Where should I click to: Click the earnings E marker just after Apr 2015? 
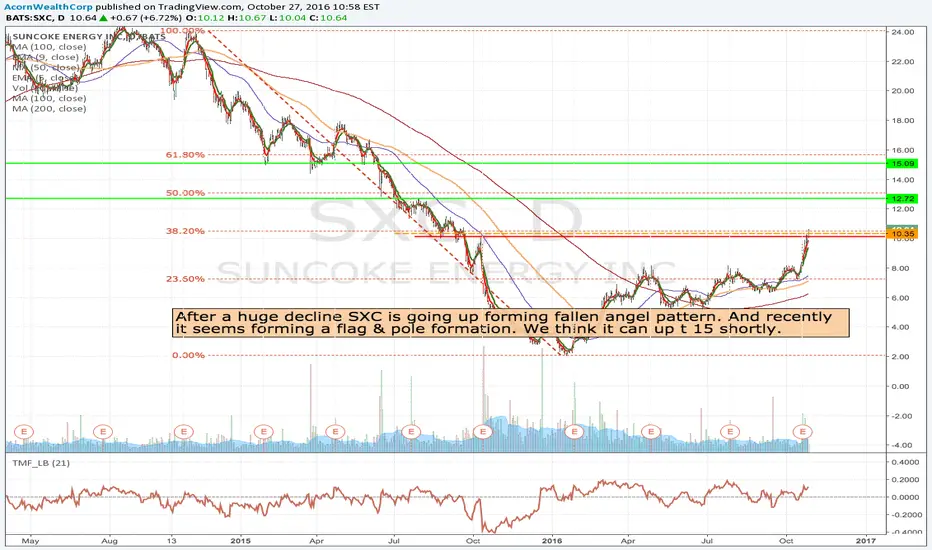335,431
